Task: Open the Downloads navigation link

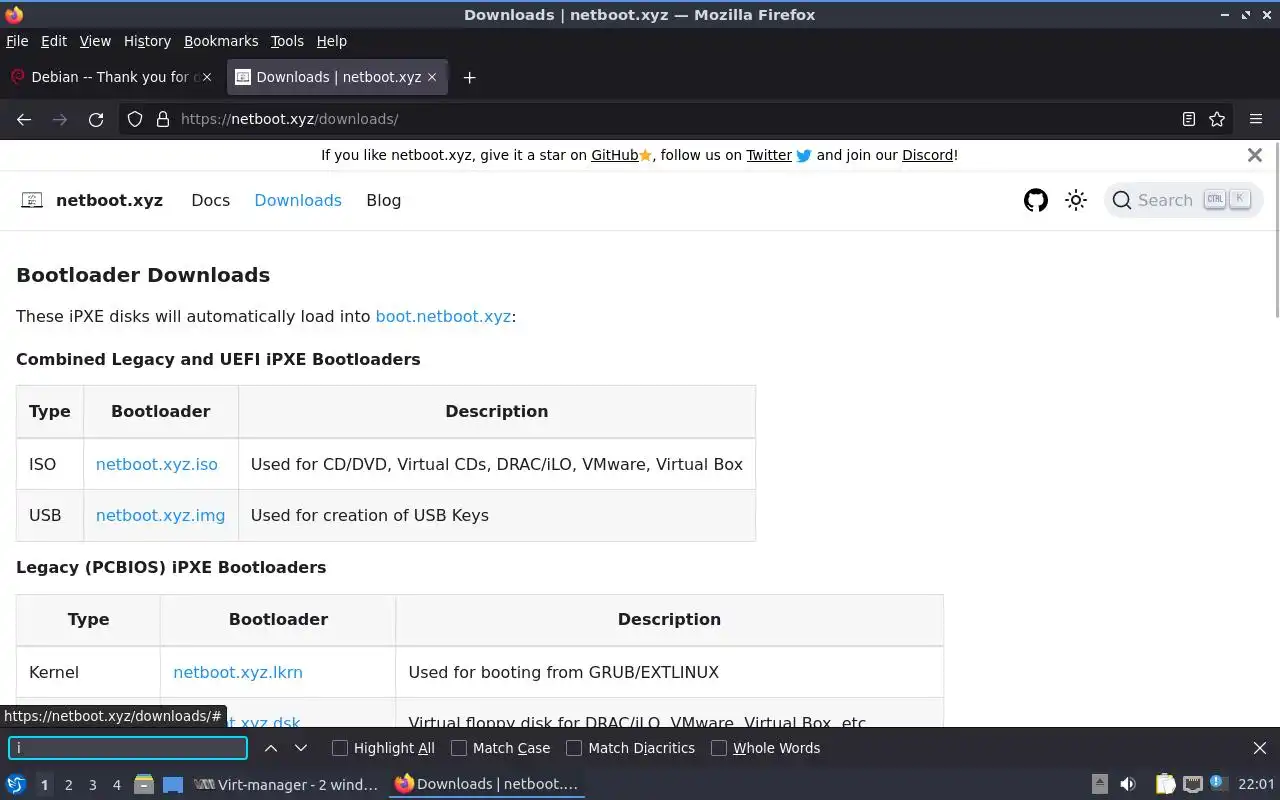Action: pos(298,200)
